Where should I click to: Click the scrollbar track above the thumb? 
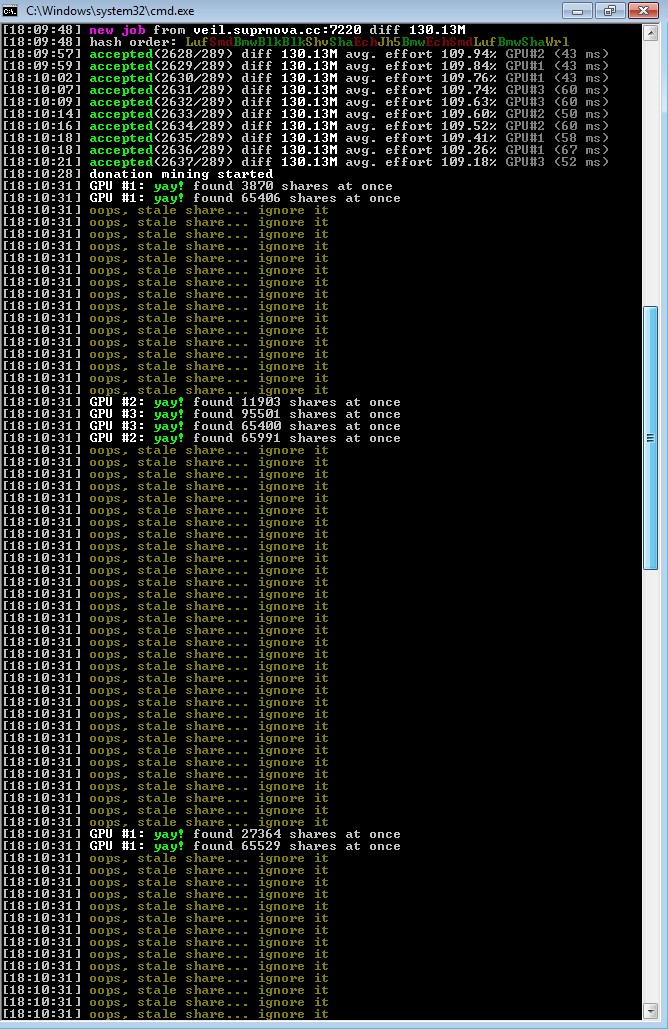coord(650,173)
